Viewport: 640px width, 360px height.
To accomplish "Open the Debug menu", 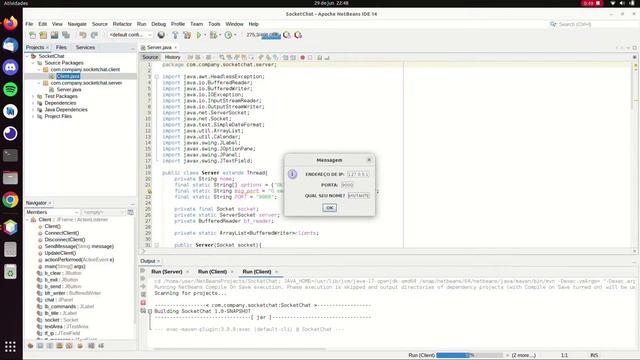I will [x=158, y=24].
